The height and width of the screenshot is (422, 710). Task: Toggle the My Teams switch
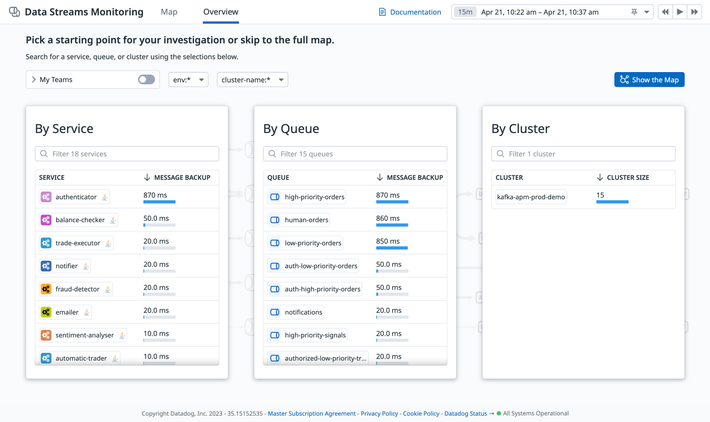click(x=146, y=79)
